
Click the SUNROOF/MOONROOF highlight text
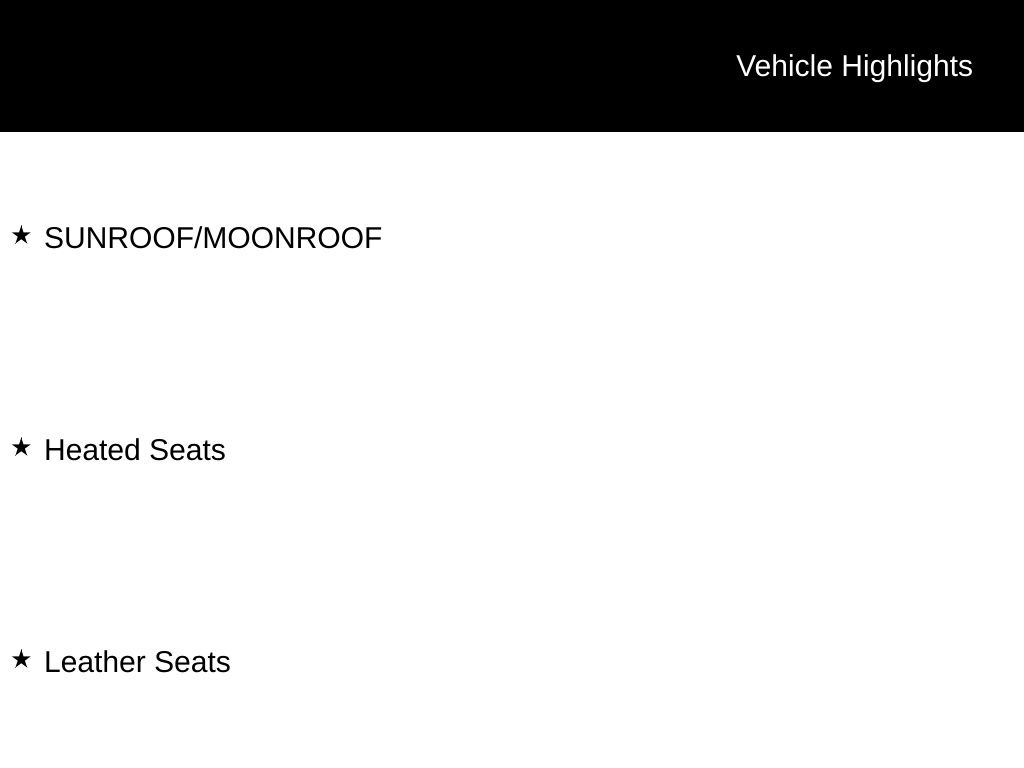tap(213, 238)
